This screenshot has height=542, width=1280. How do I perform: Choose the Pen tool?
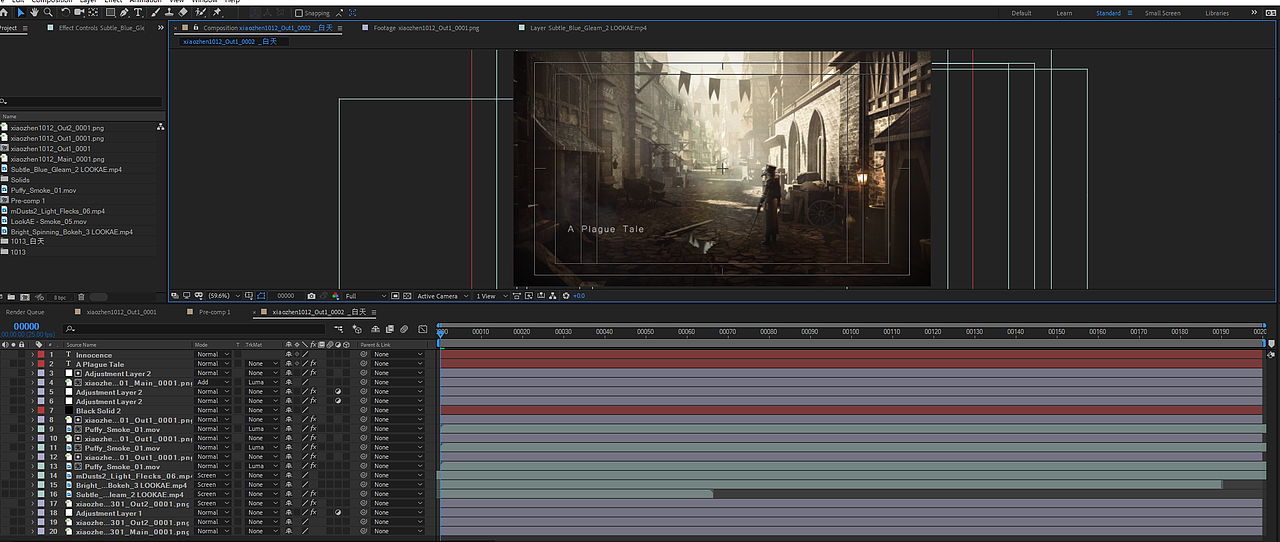pyautogui.click(x=124, y=12)
